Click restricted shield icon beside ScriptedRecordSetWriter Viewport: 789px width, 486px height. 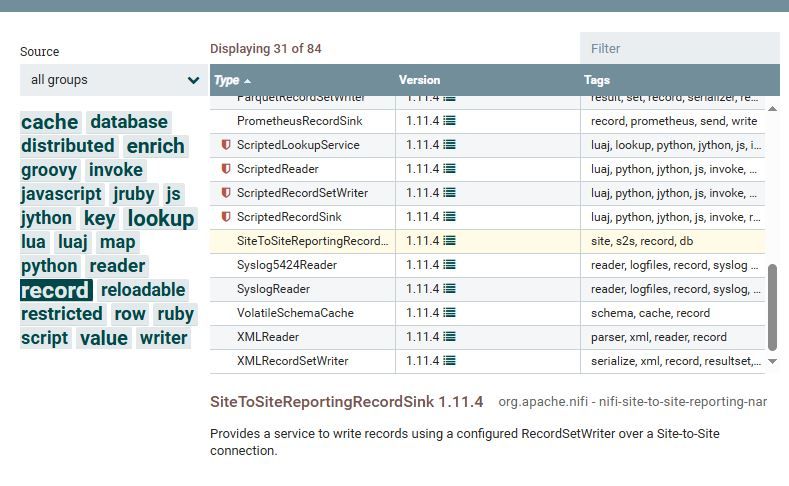(226, 193)
